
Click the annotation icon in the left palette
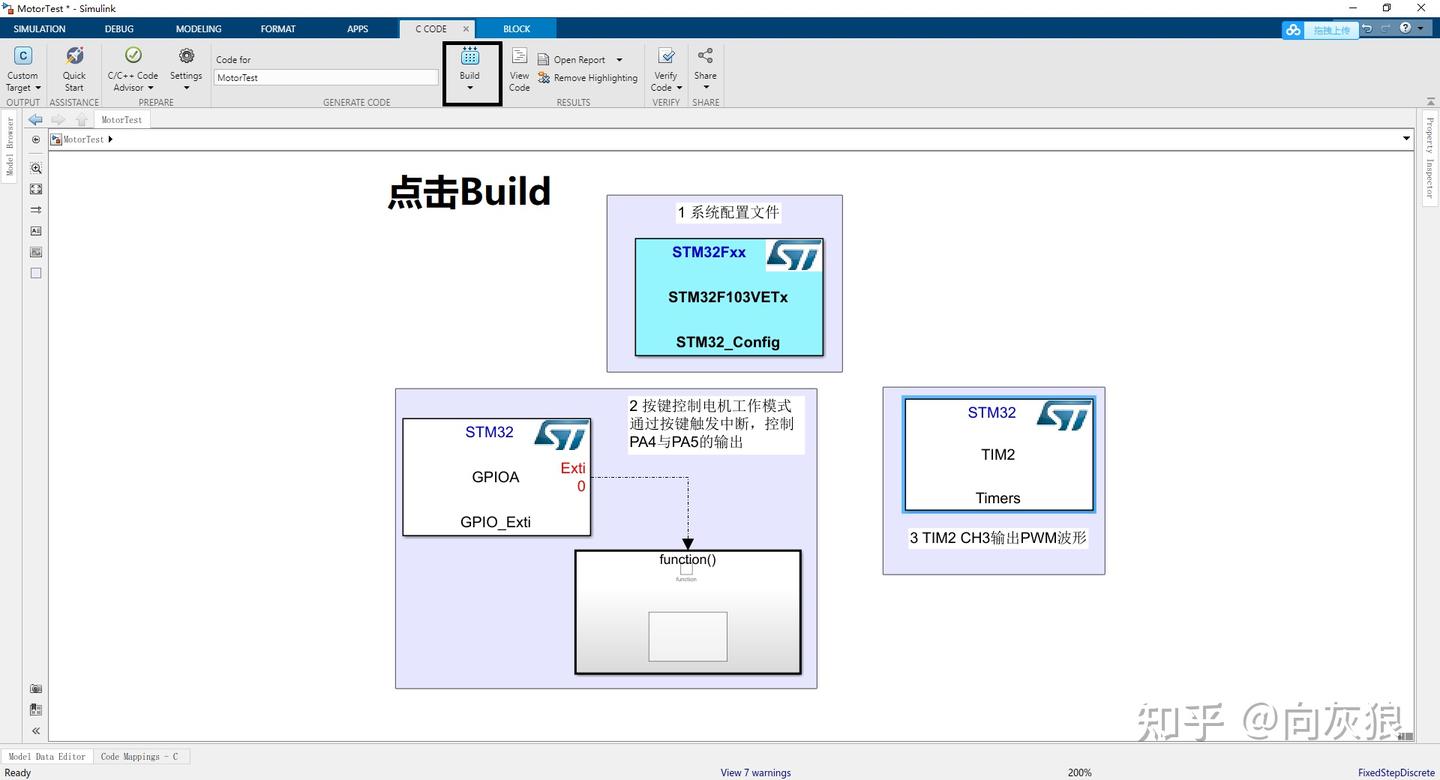pos(35,231)
